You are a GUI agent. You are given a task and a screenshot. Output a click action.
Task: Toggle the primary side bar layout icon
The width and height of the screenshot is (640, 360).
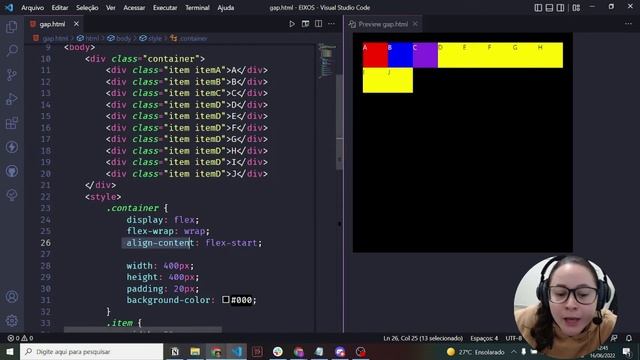(x=538, y=8)
